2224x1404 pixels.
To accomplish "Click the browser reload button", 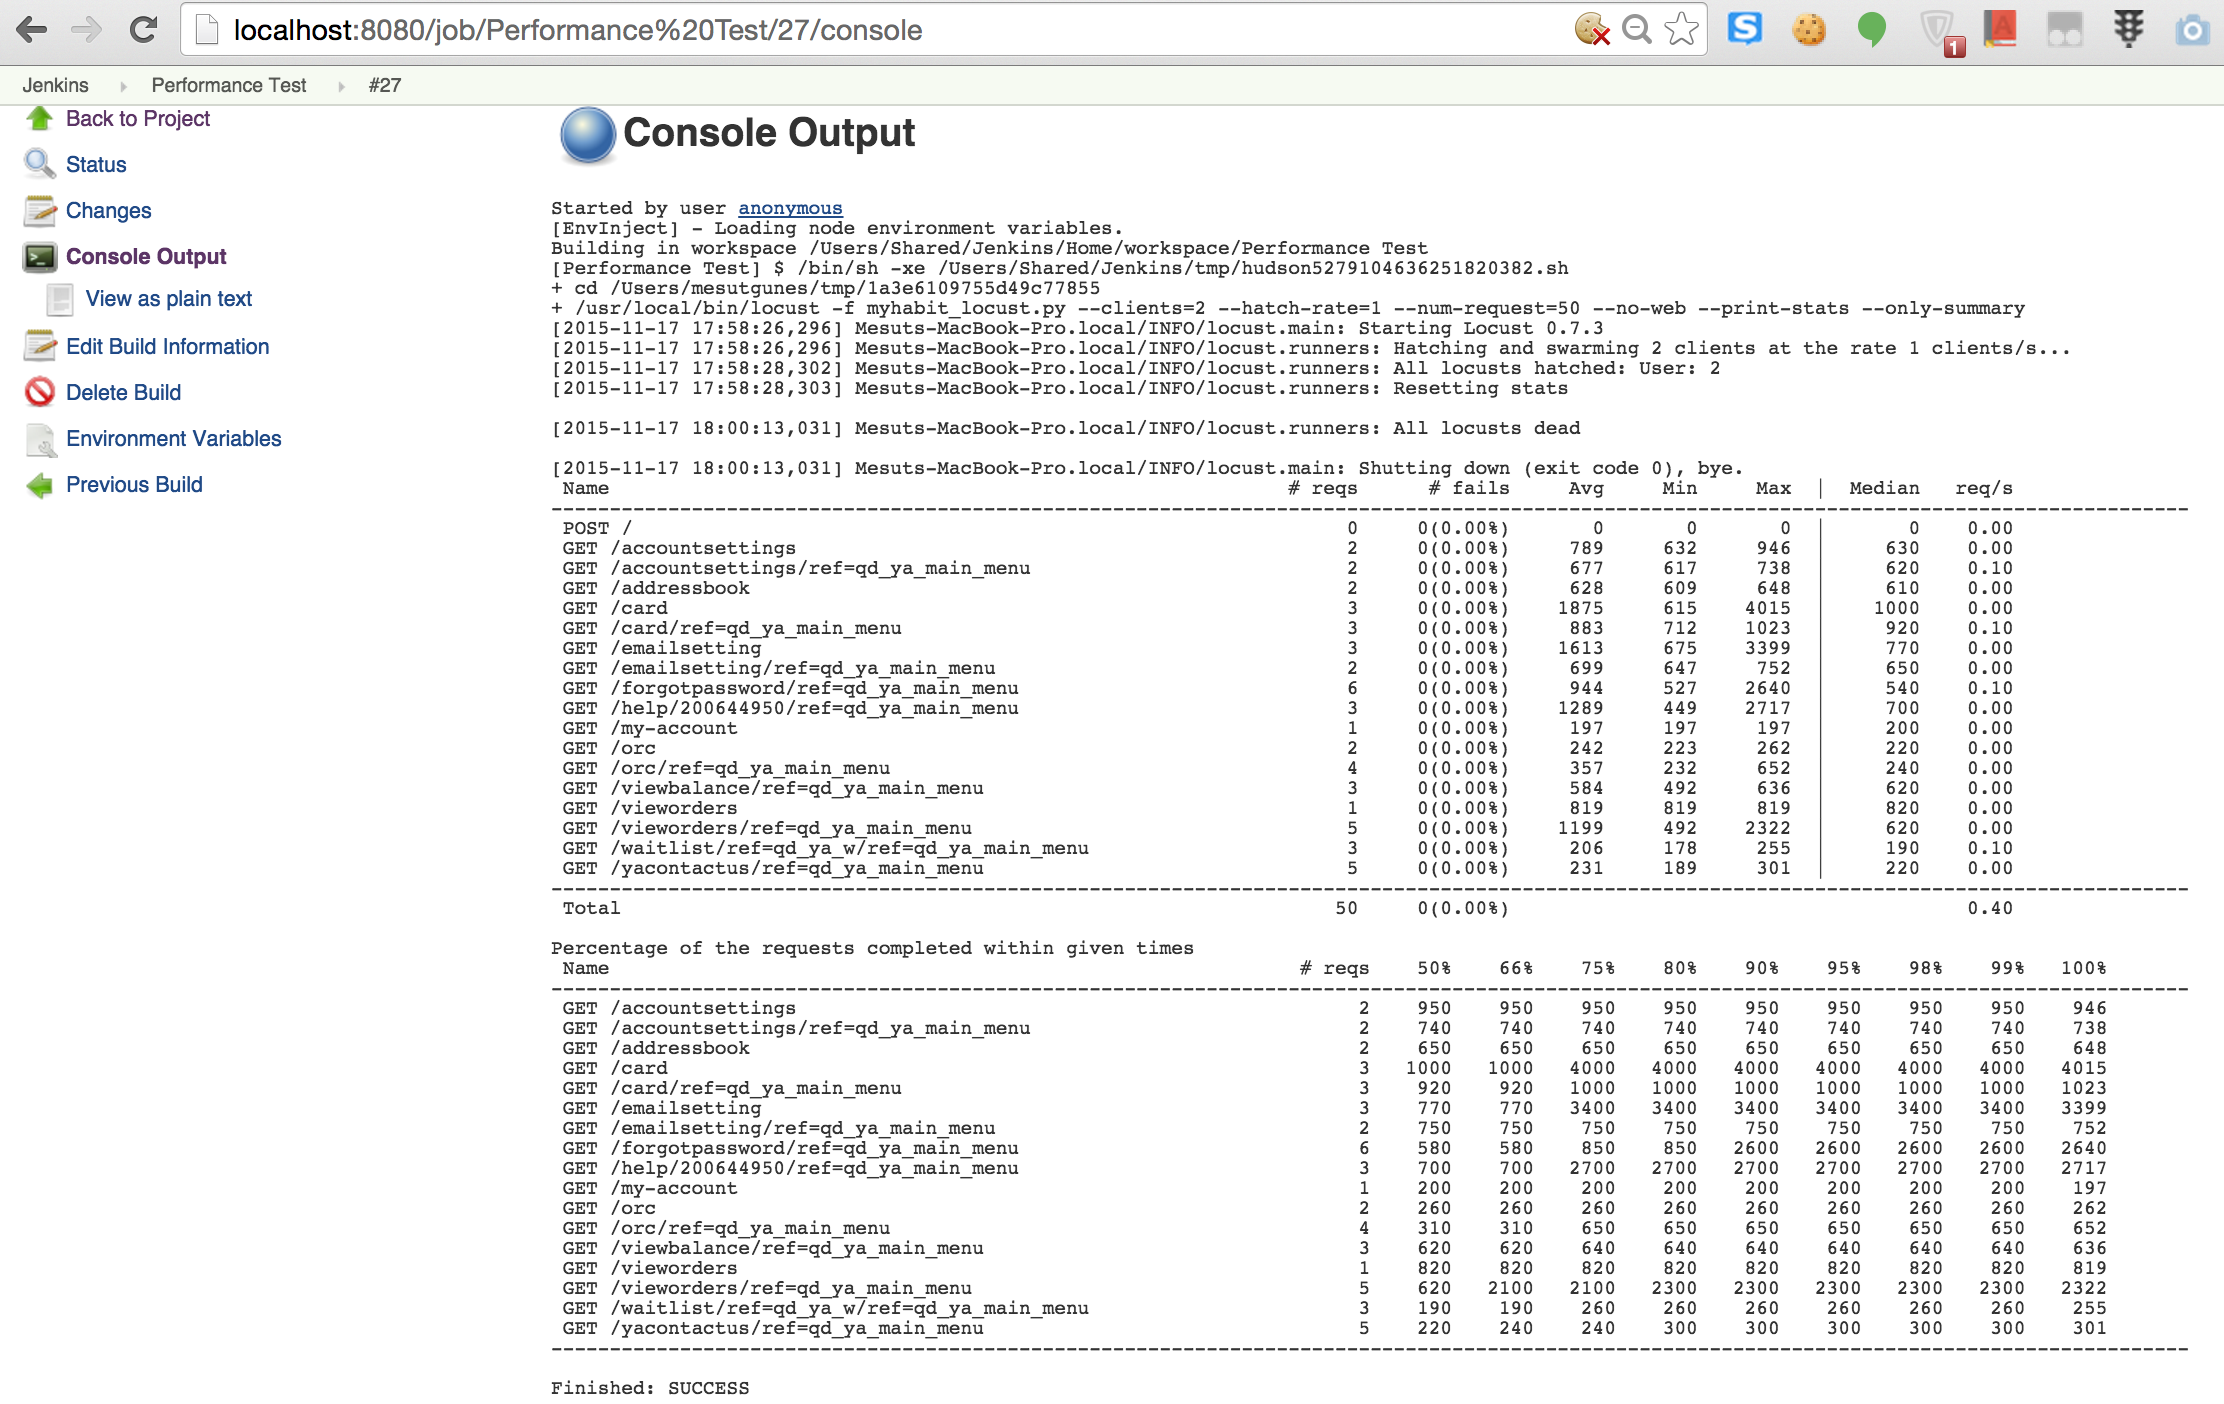I will 144,30.
